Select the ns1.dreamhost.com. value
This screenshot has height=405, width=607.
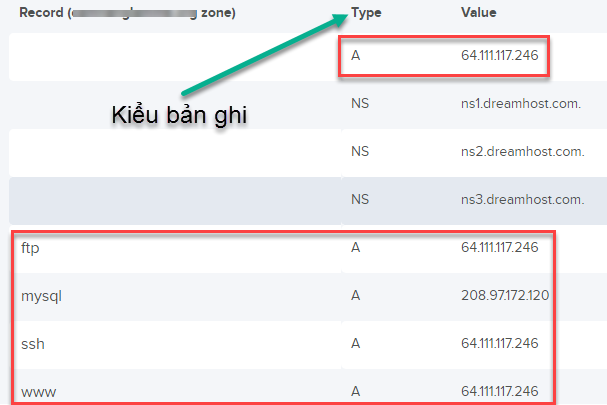click(x=516, y=103)
